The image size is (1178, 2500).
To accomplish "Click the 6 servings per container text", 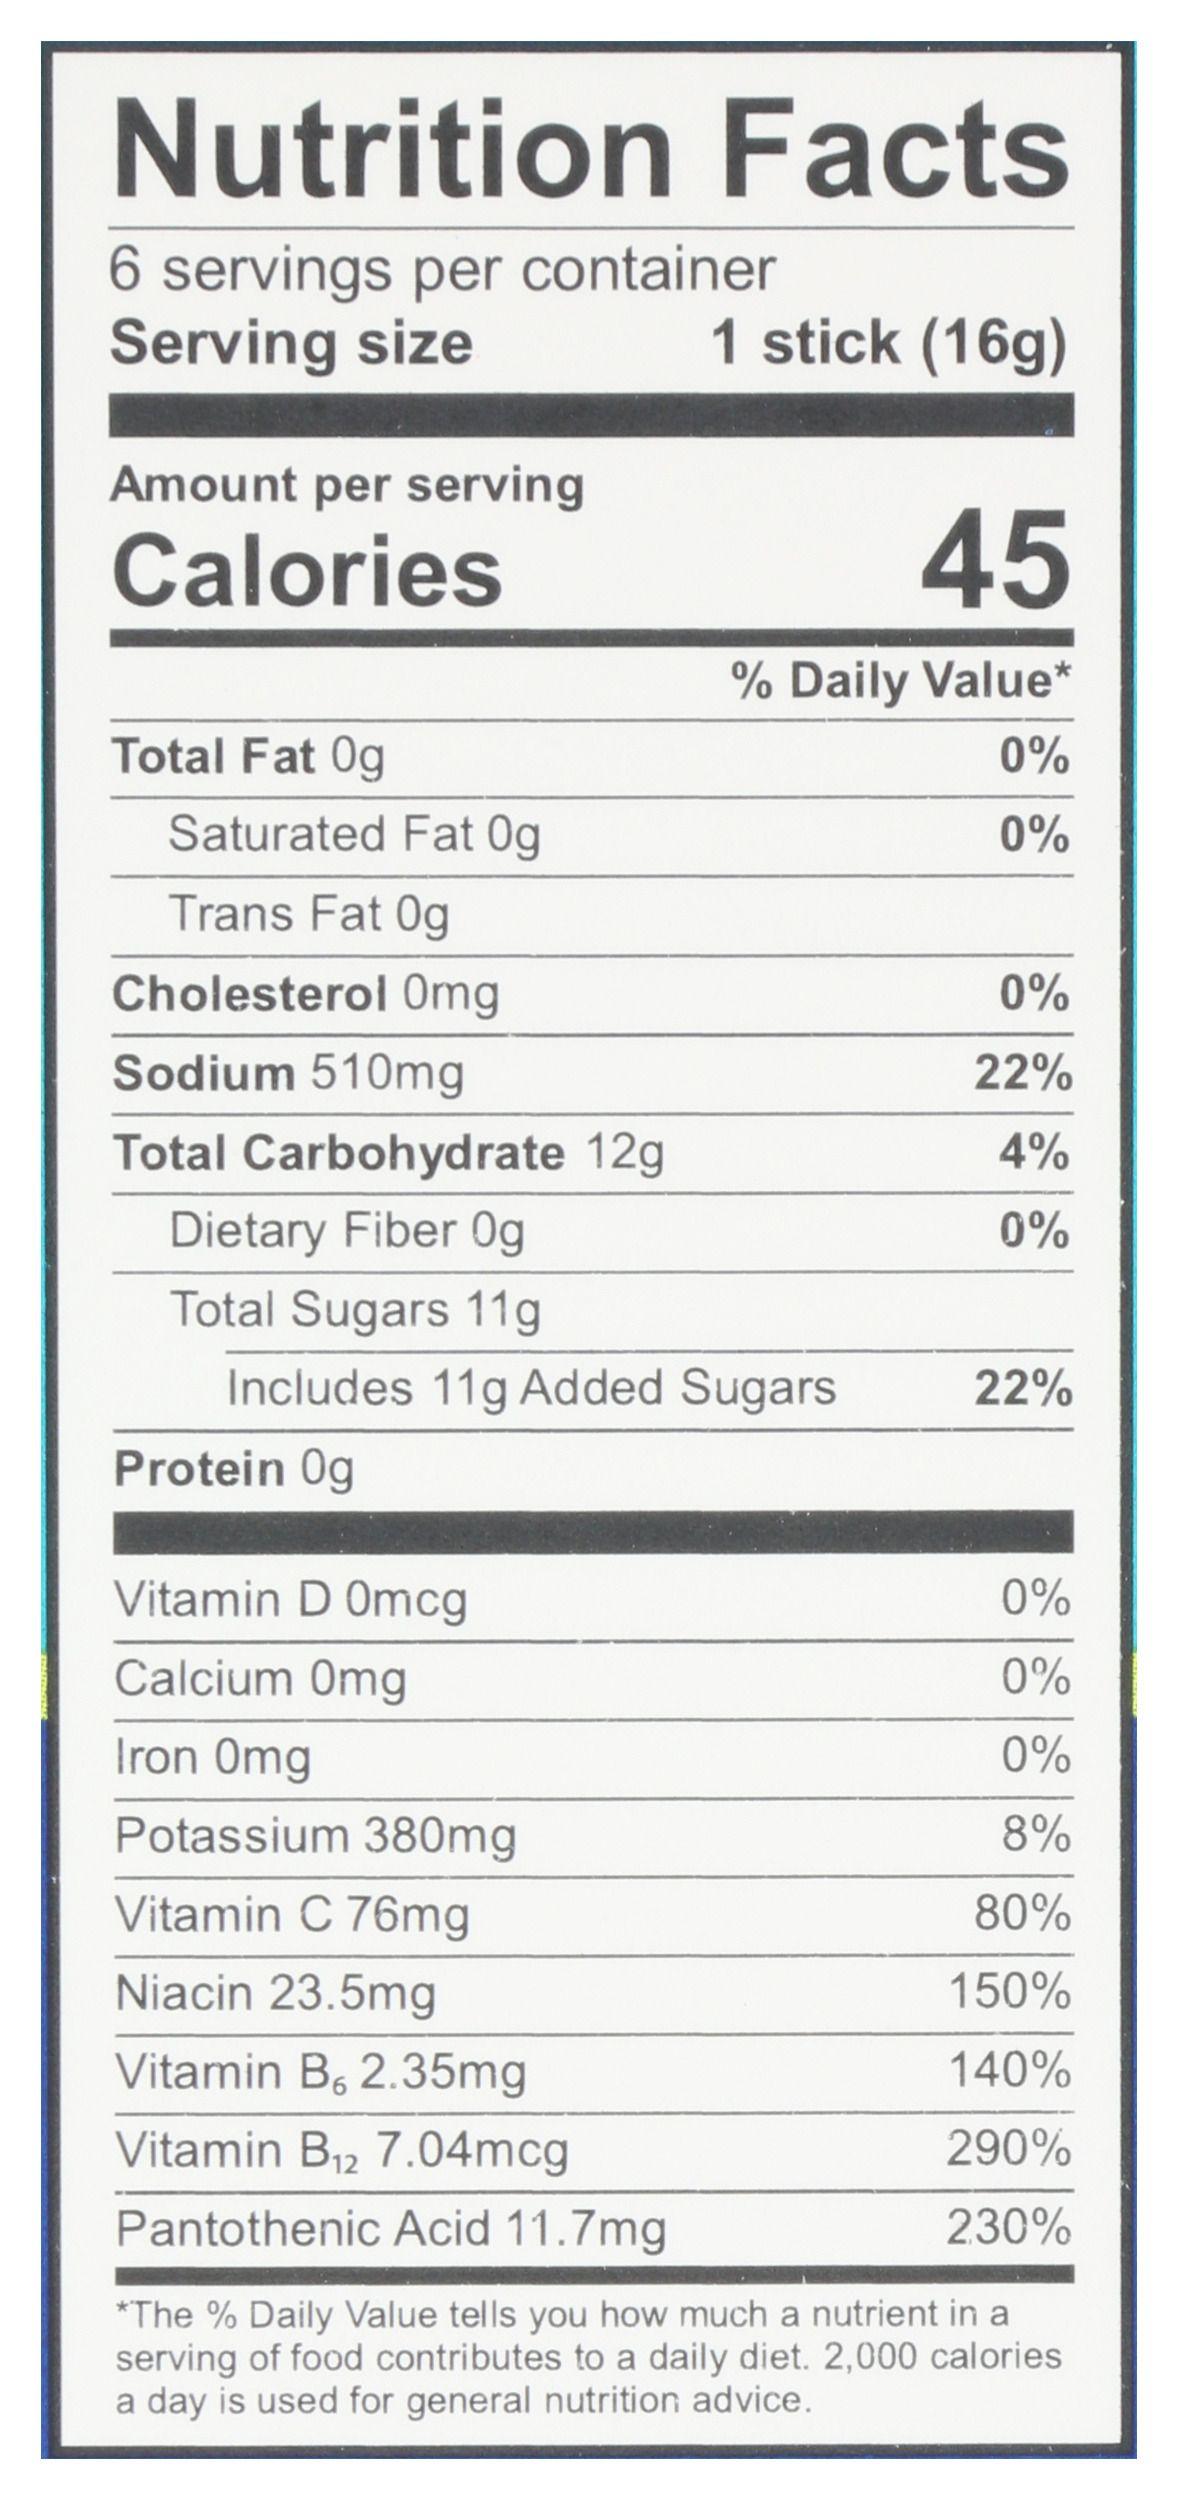I will tap(442, 271).
